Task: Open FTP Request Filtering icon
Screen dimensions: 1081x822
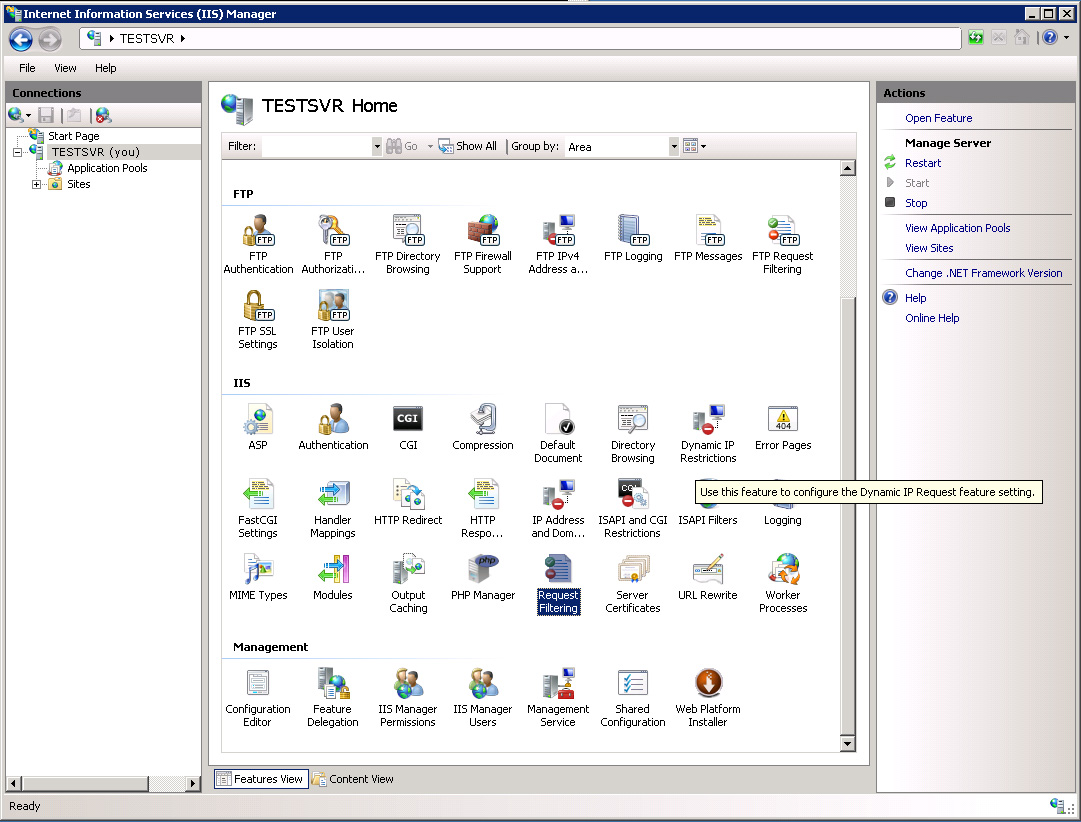Action: coord(782,244)
